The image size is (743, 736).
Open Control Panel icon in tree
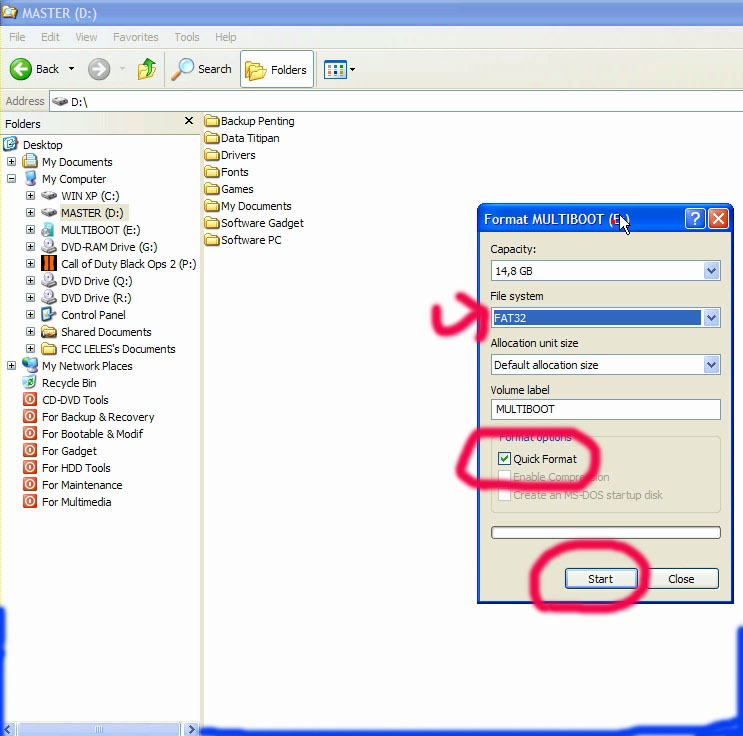pyautogui.click(x=48, y=314)
